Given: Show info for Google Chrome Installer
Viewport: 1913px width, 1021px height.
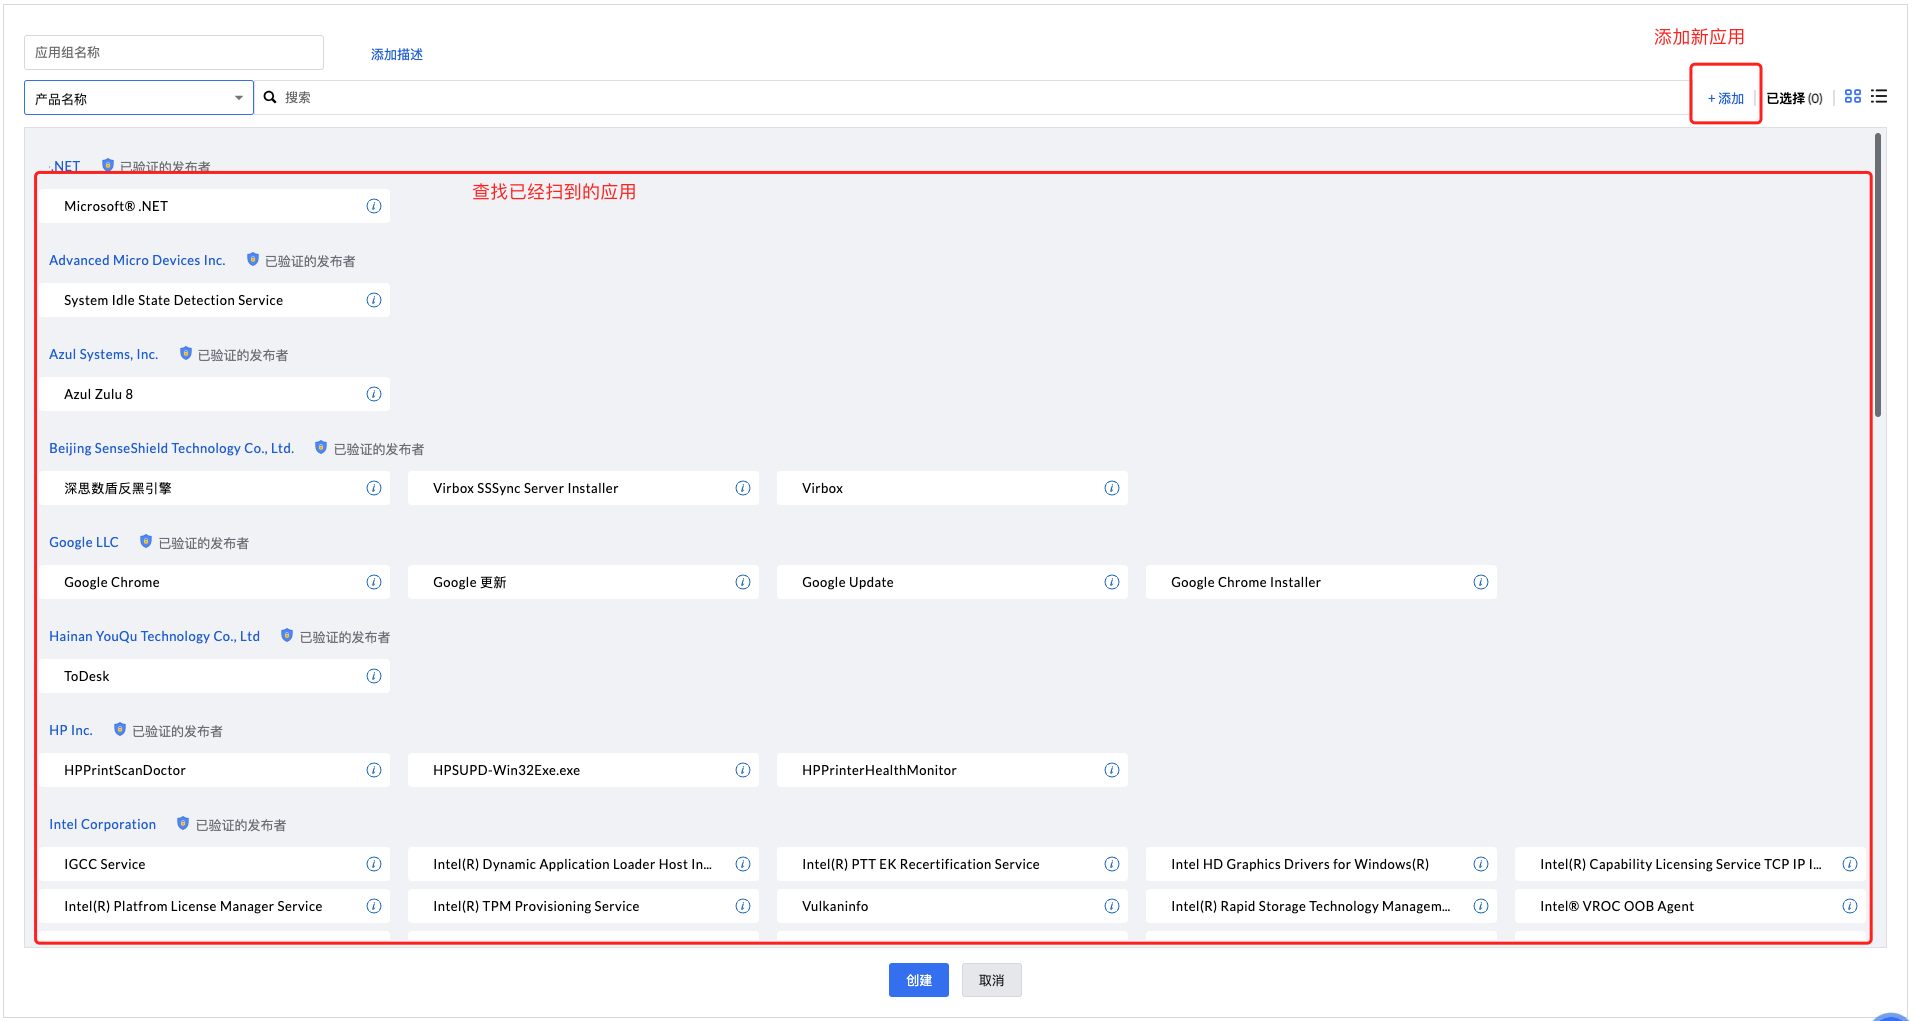Looking at the screenshot, I should 1481,582.
